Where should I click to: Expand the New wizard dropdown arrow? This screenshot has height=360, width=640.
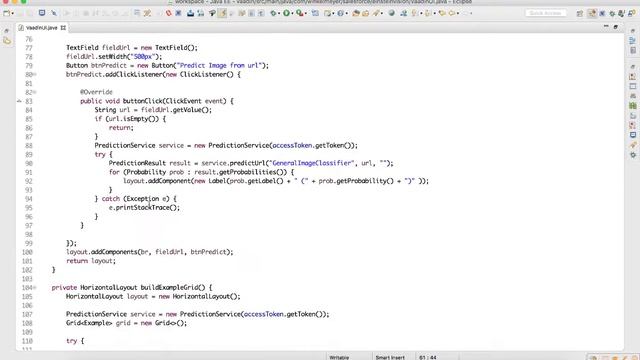(13, 13)
